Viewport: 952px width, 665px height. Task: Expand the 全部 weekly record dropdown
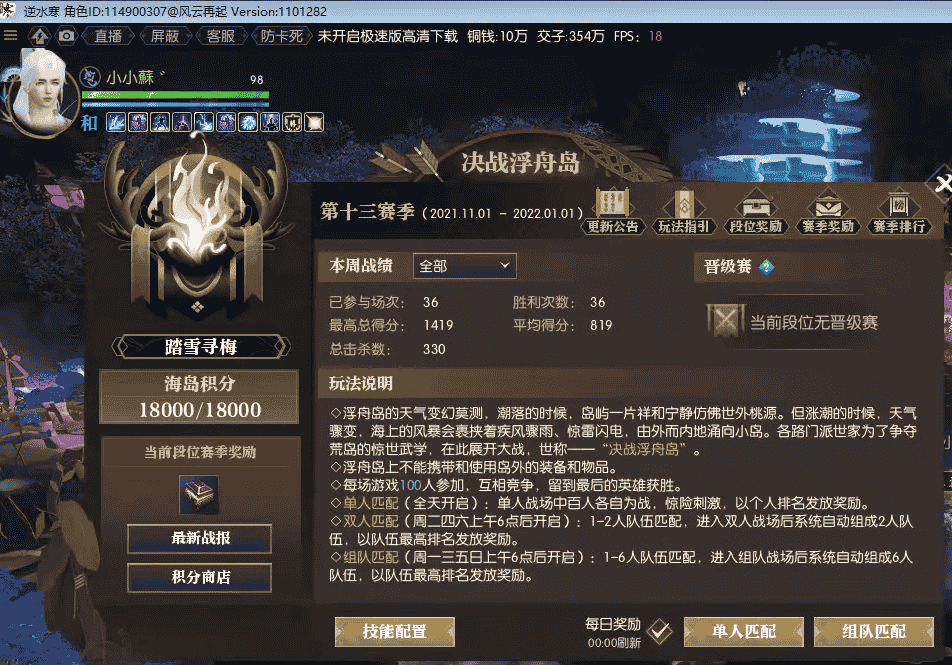tap(464, 266)
